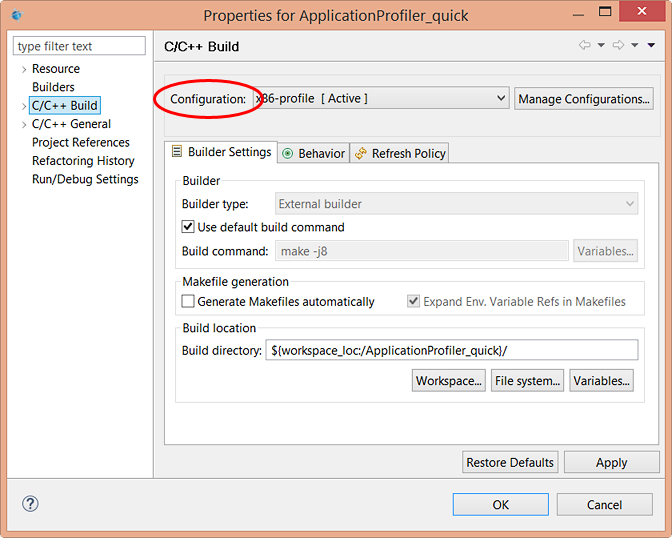Click the green Behavior tab icon

288,153
